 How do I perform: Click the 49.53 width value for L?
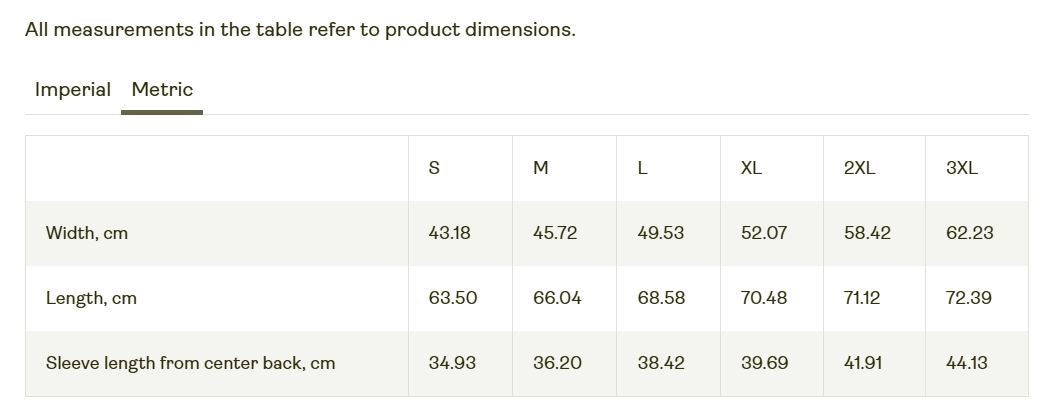pos(661,233)
